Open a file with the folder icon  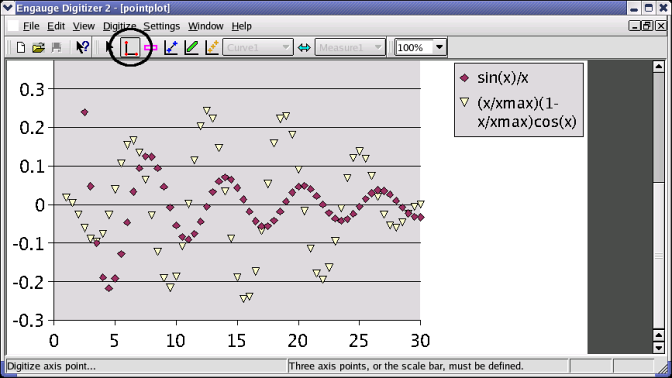pyautogui.click(x=38, y=48)
